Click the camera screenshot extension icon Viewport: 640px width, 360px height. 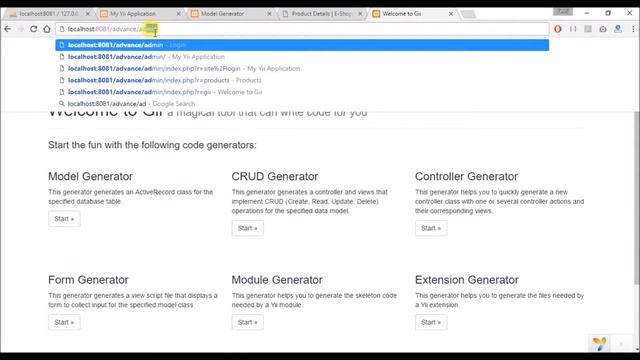coord(603,29)
